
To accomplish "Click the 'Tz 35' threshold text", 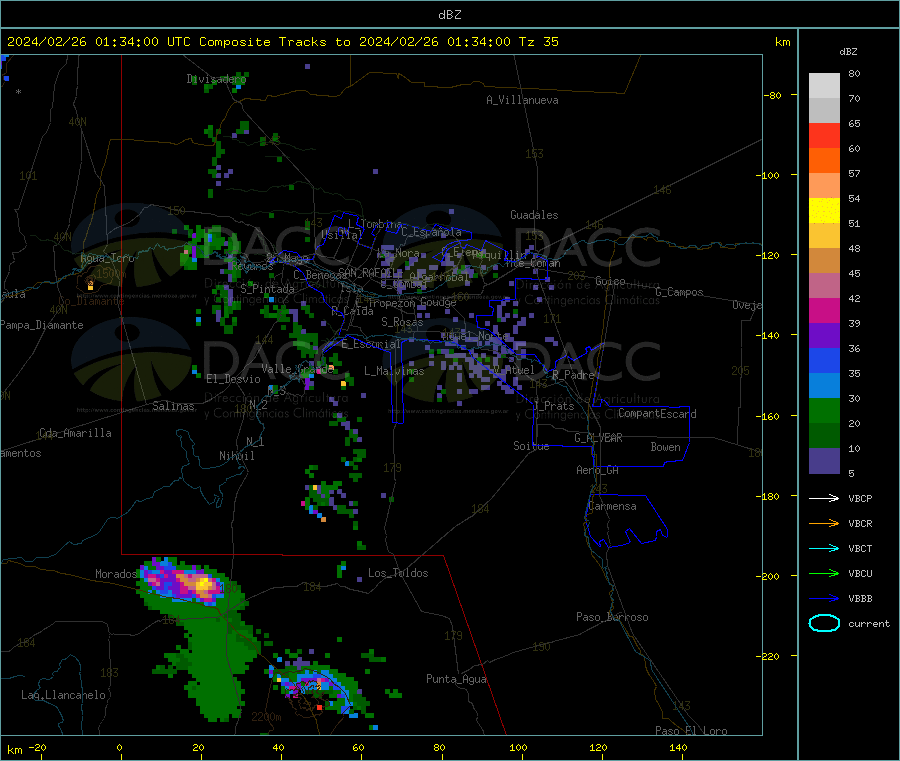I will 538,42.
